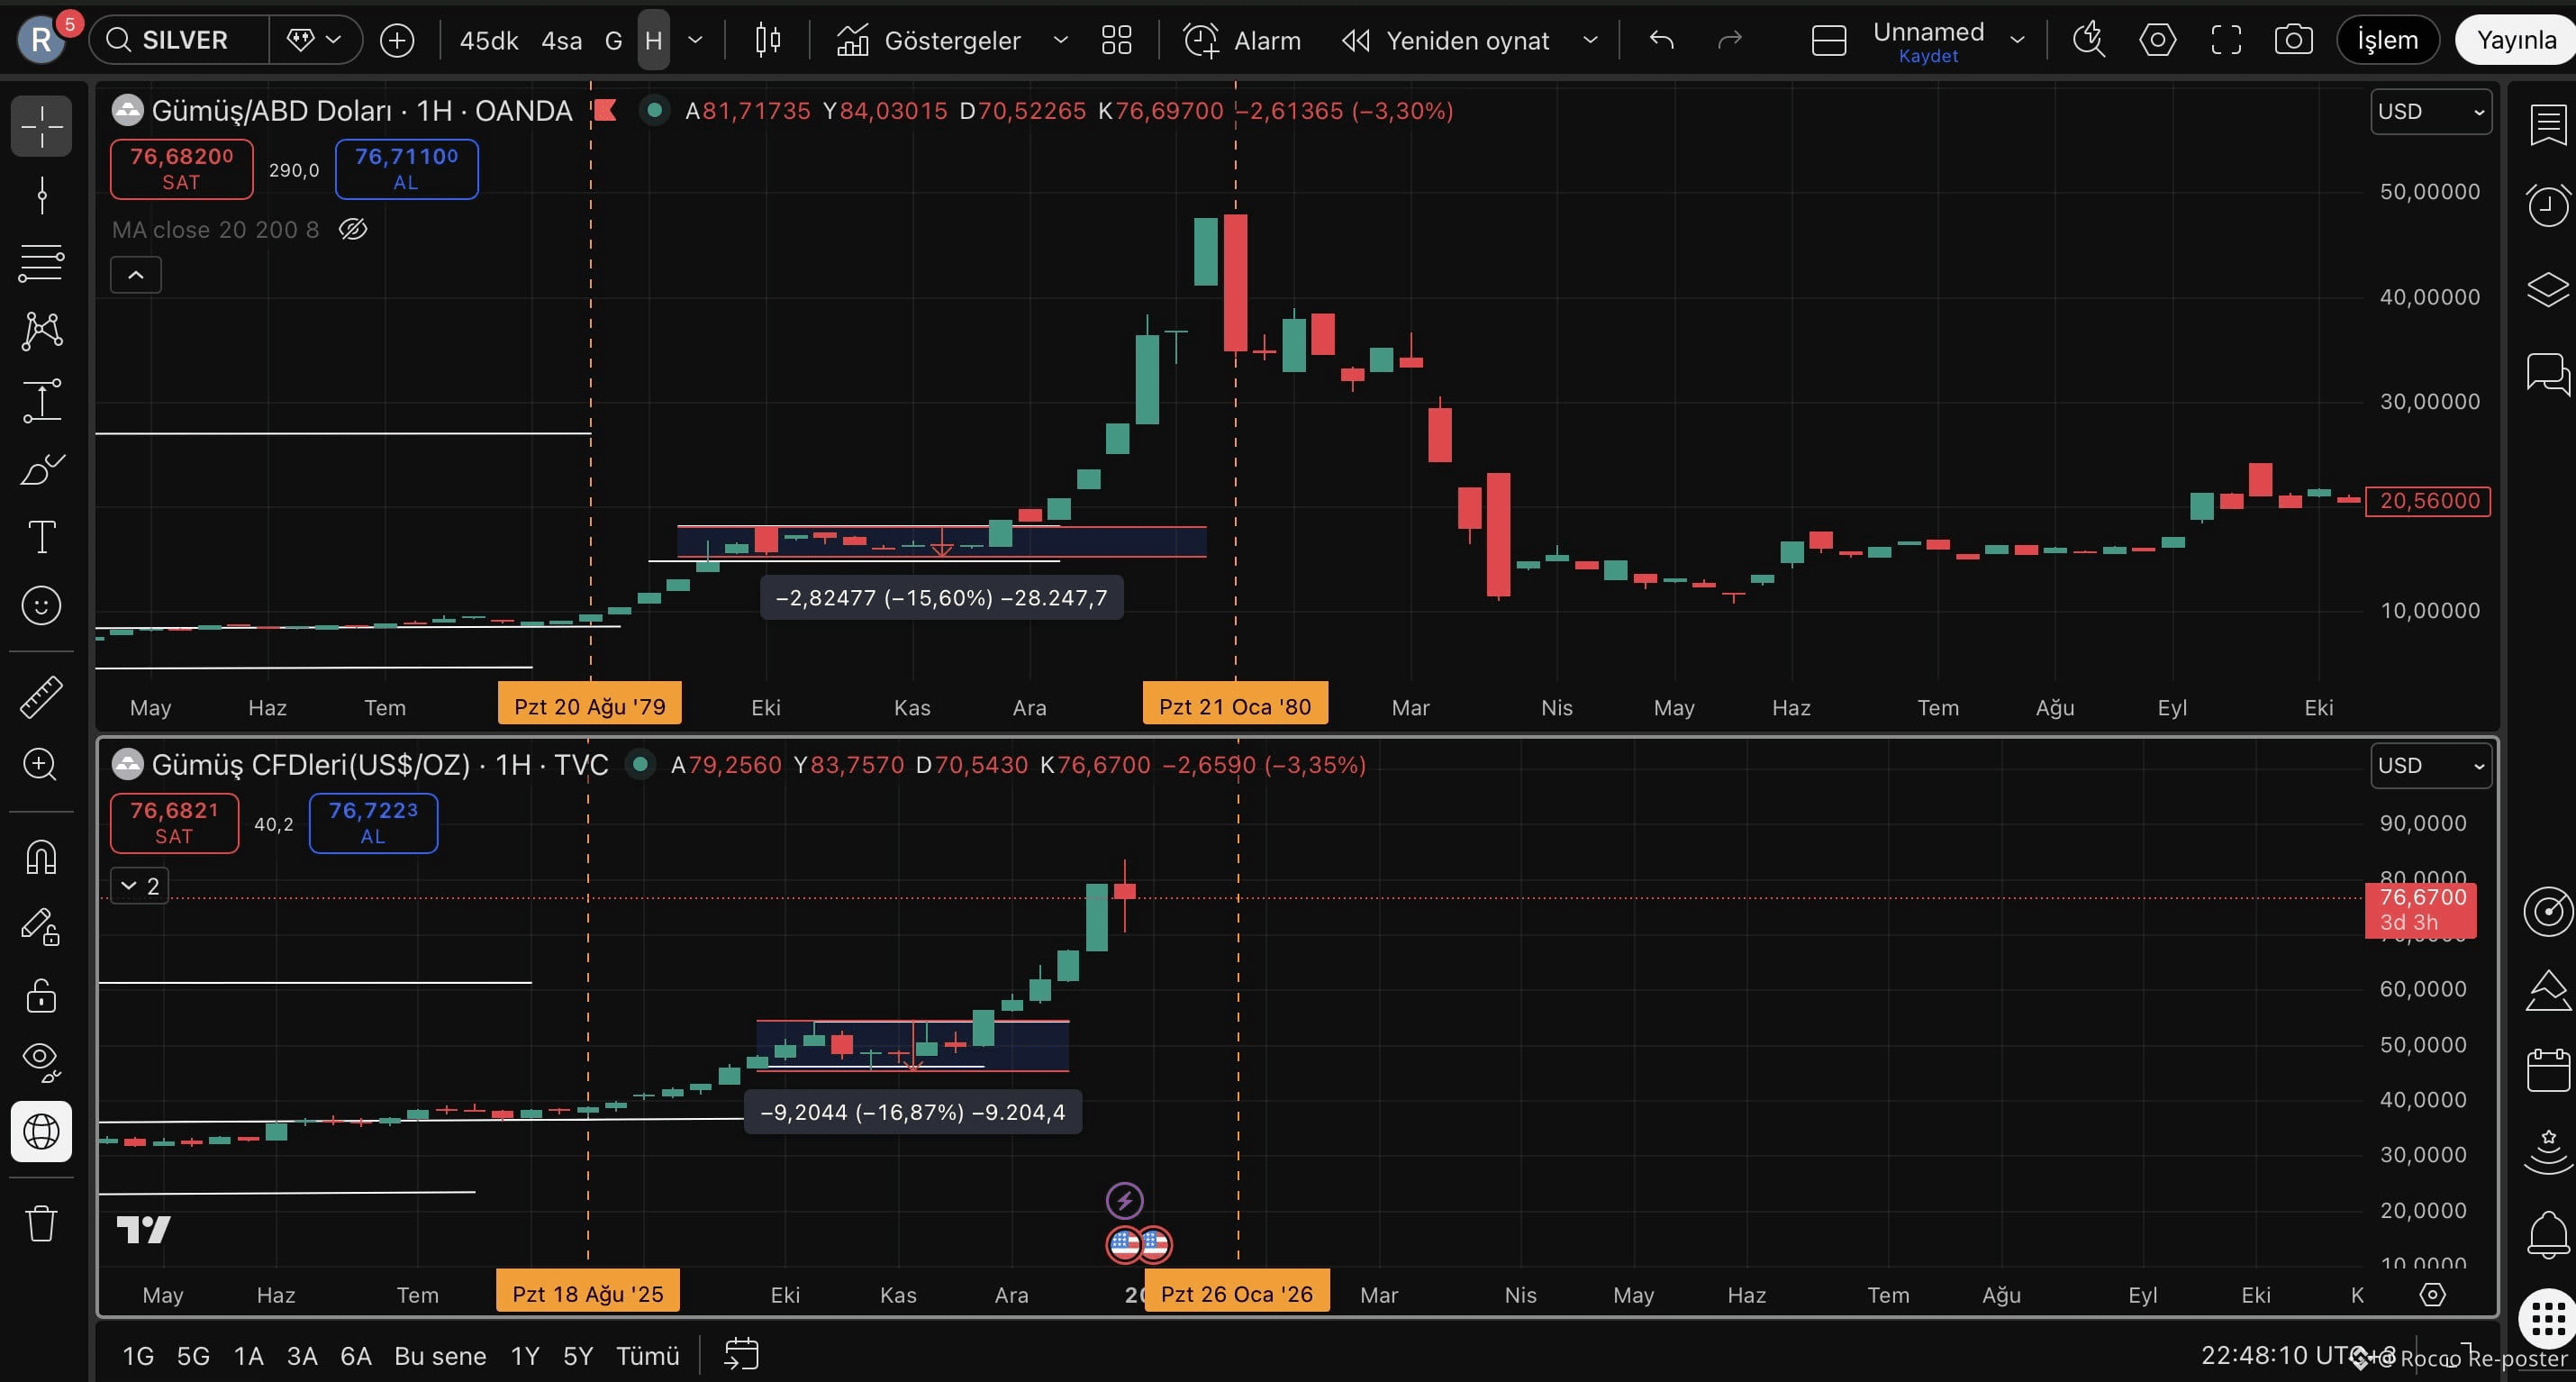Open the go to date calendar icon
Viewport: 2576px width, 1382px height.
coord(741,1355)
